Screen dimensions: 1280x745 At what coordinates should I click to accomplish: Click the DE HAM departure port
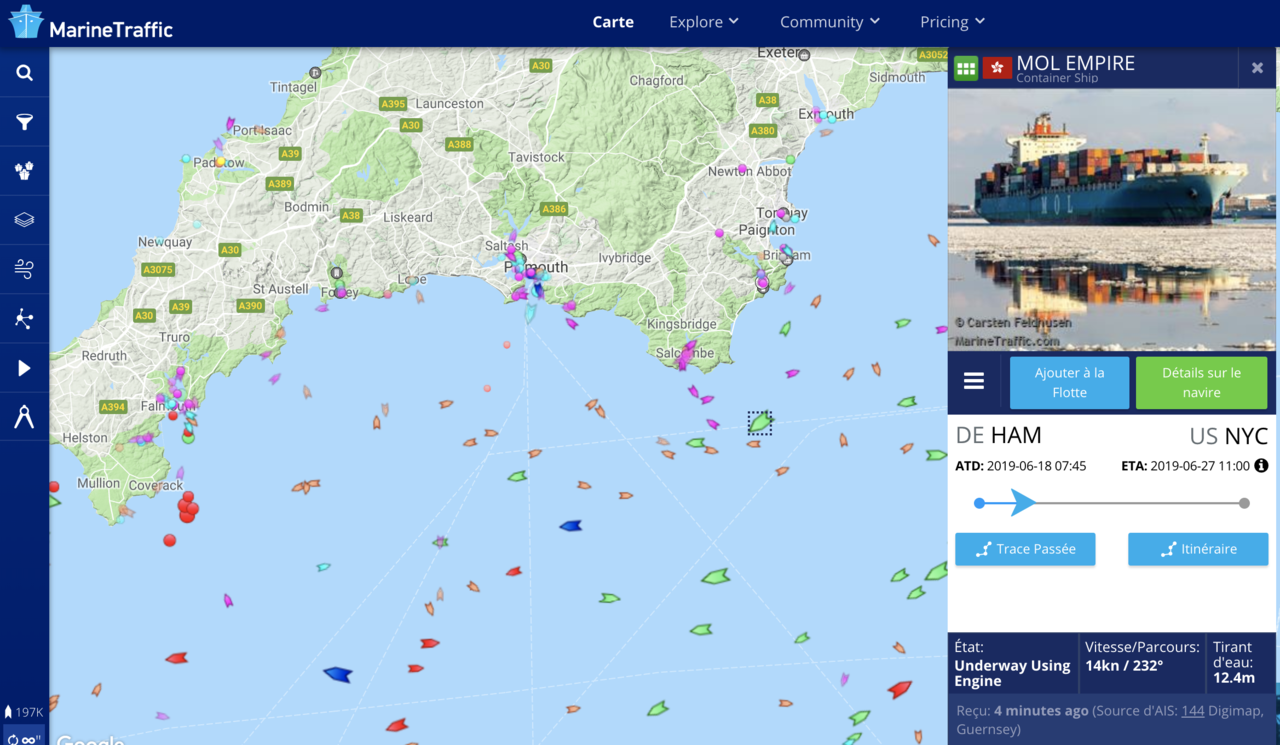tap(999, 436)
